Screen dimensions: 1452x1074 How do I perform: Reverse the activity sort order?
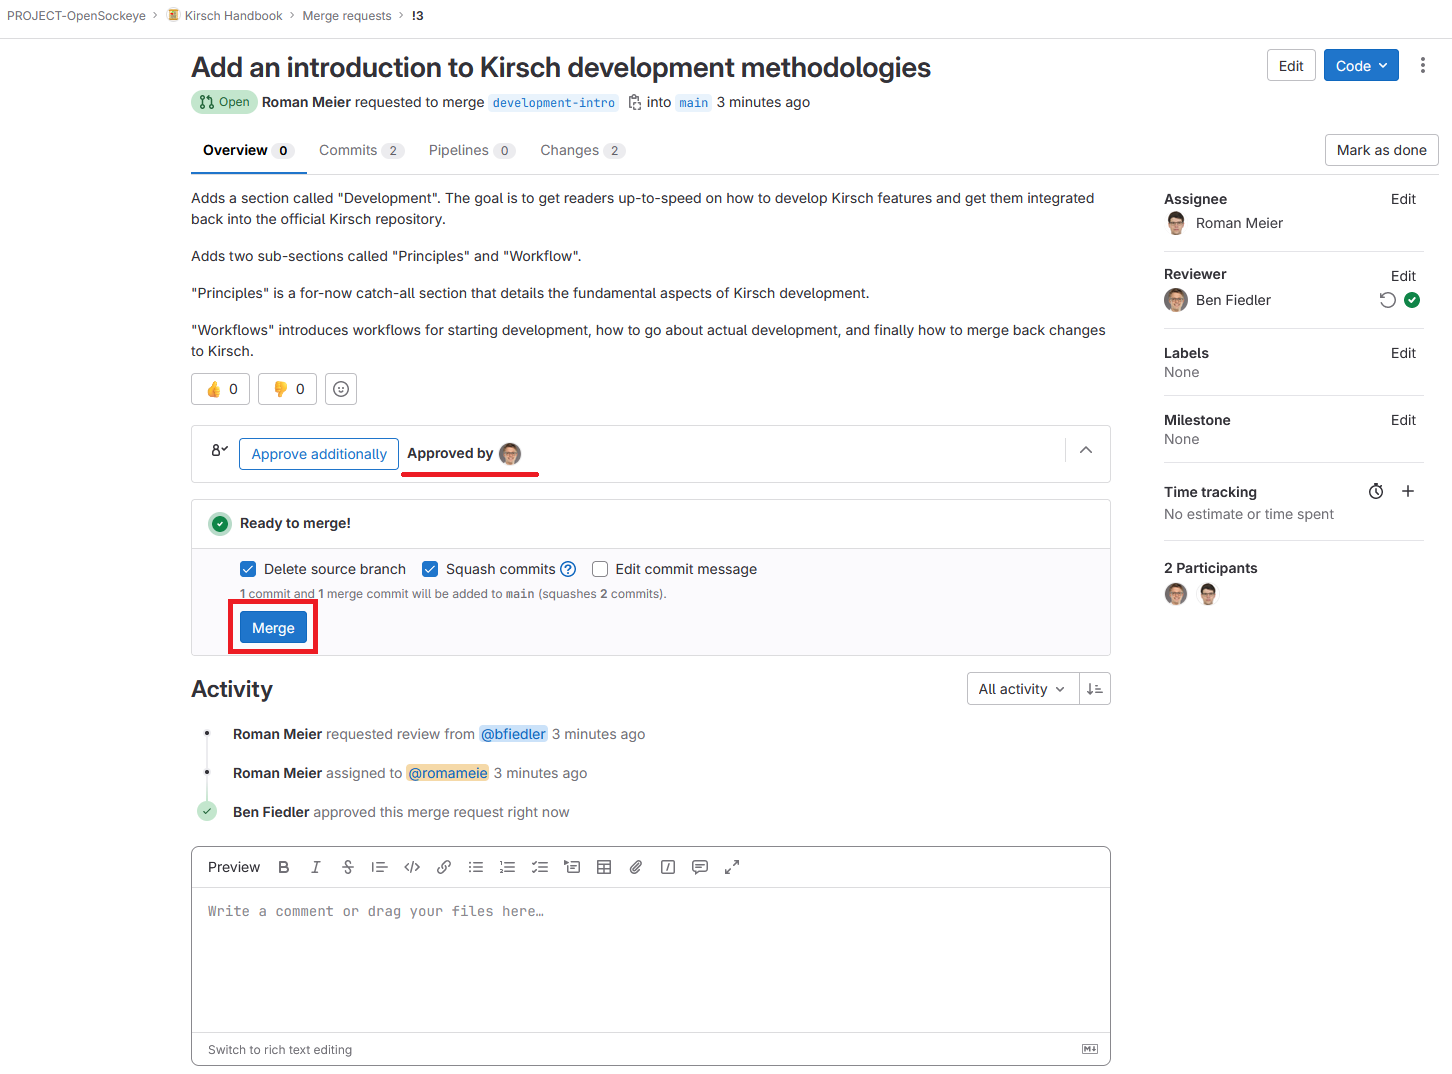tap(1095, 689)
